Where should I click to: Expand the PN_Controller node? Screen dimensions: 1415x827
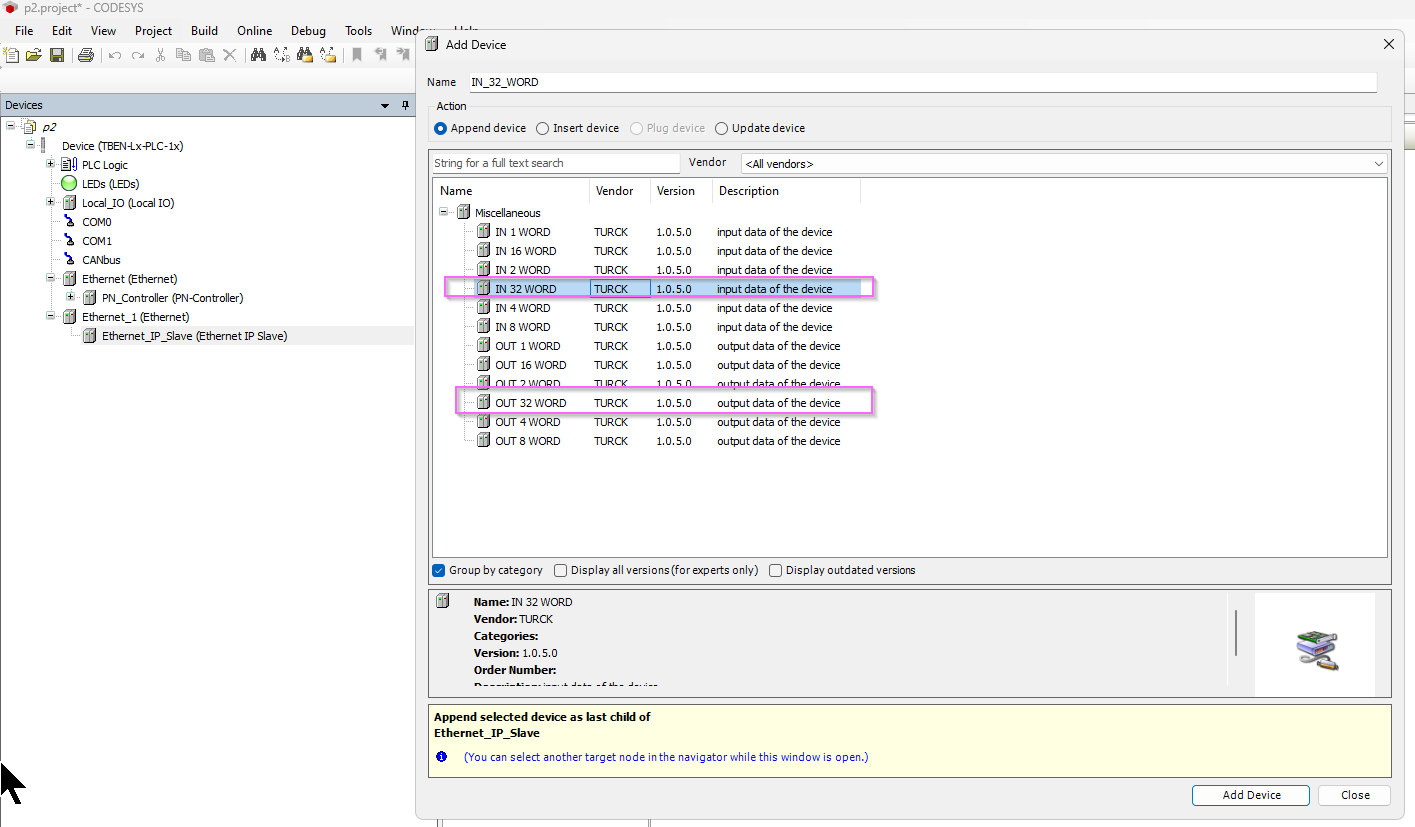pyautogui.click(x=71, y=297)
